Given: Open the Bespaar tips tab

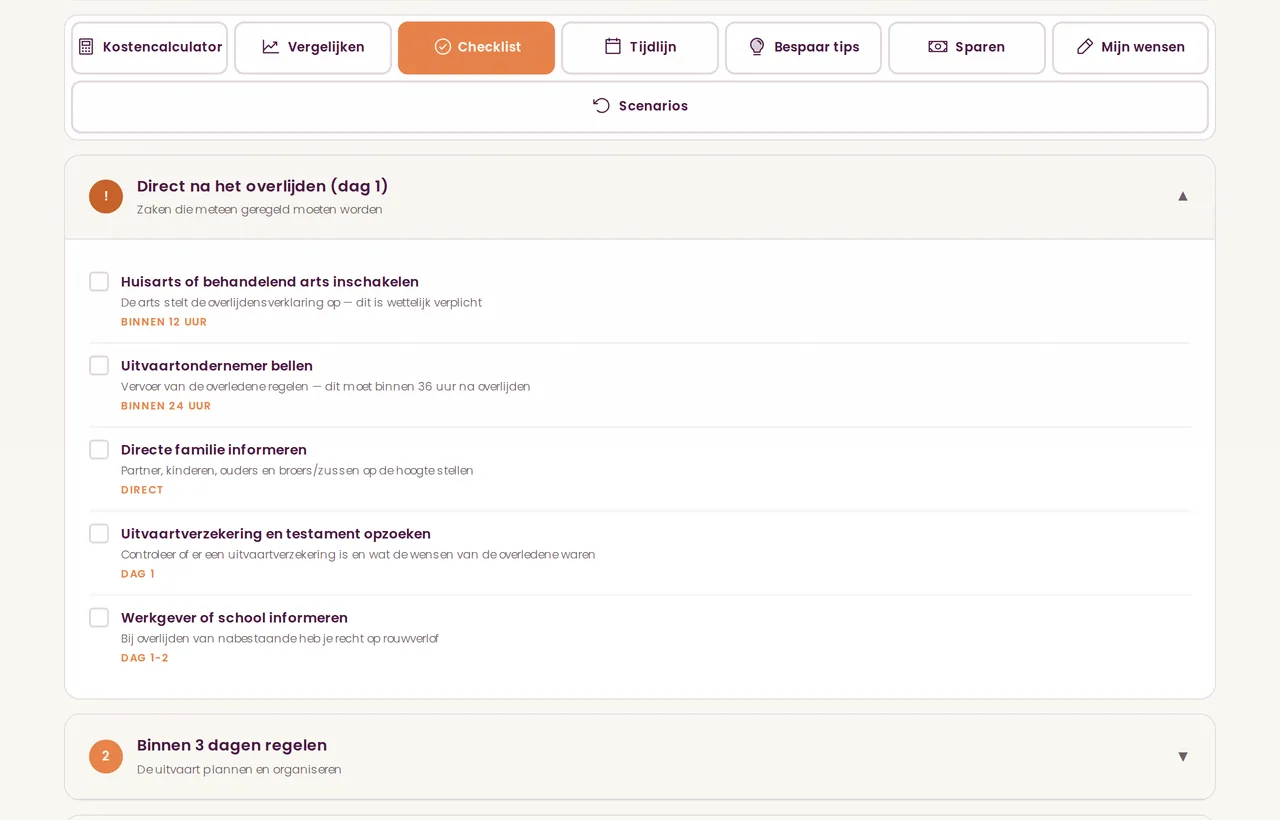Looking at the screenshot, I should (x=803, y=48).
